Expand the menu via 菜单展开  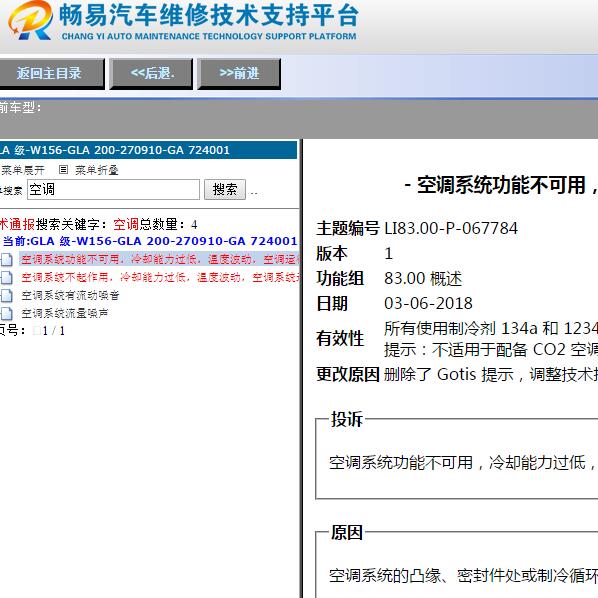[x=22, y=170]
